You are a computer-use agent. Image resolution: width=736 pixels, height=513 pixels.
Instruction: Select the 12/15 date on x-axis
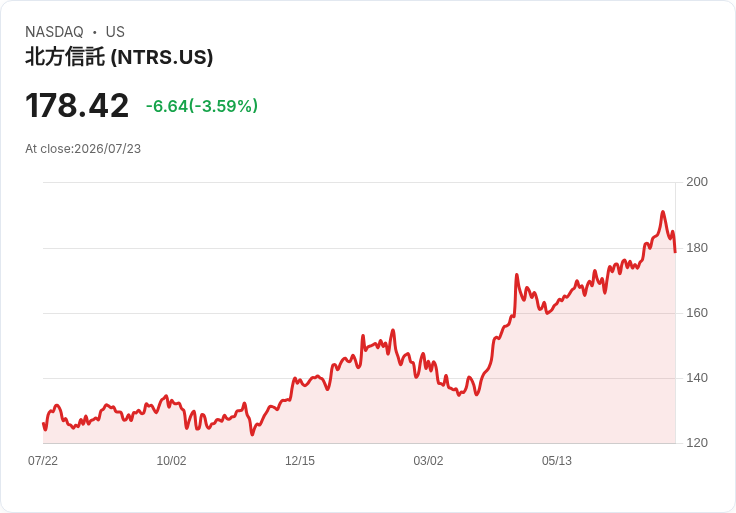coord(300,461)
